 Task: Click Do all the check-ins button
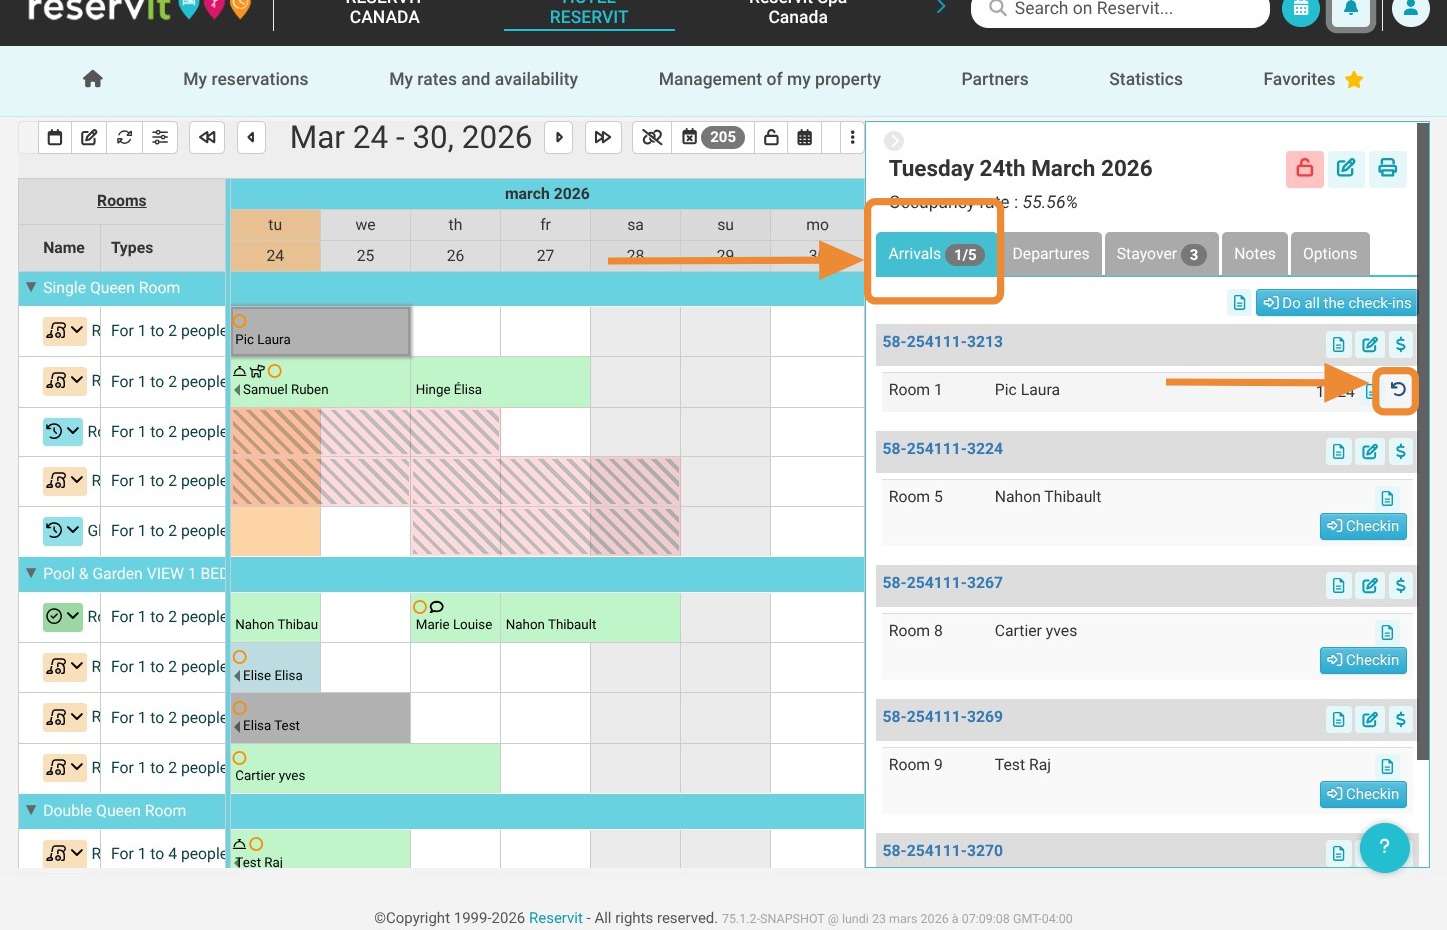click(1337, 303)
